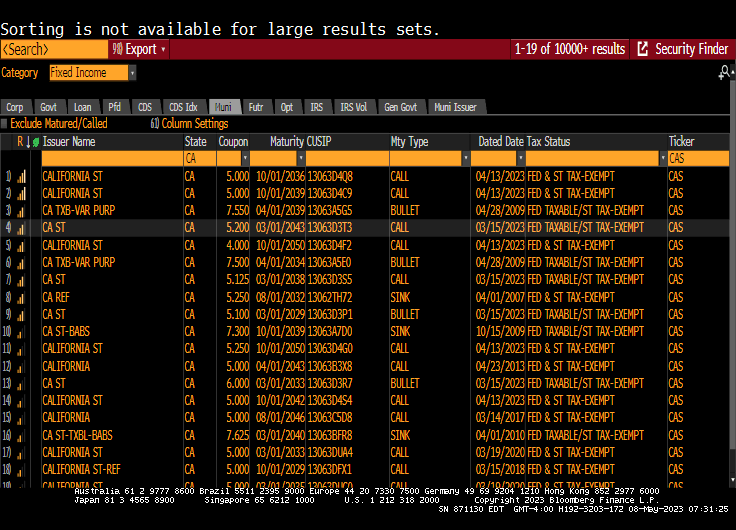Viewport: 736px width, 530px height.
Task: Click the relevance bars icon in row 4
Action: [x=21, y=228]
